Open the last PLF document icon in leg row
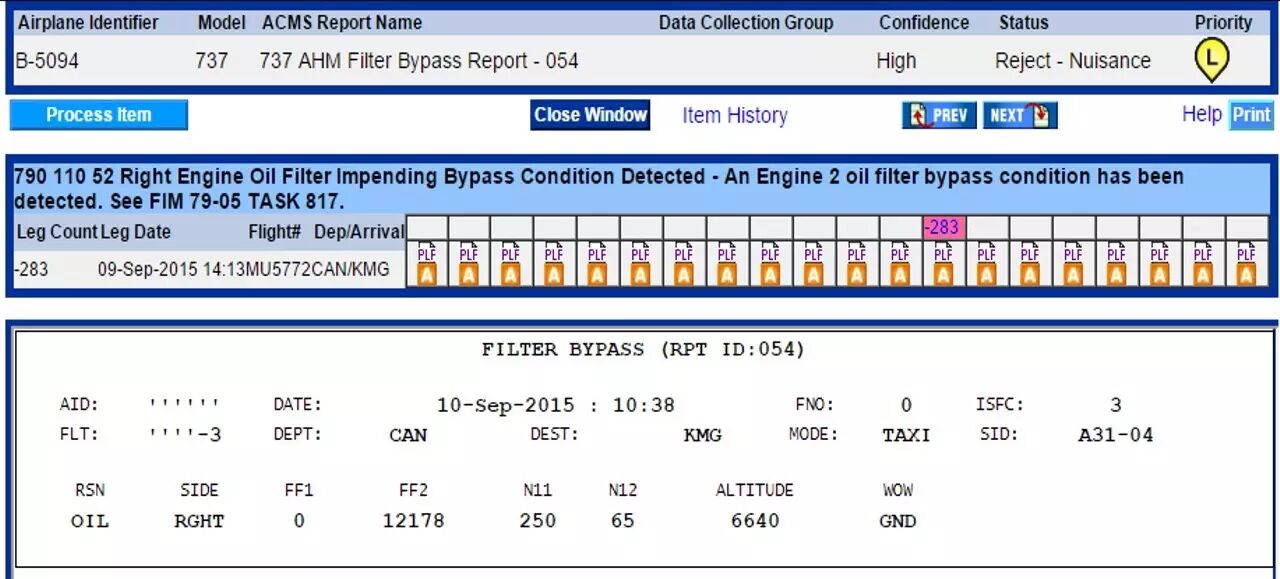The width and height of the screenshot is (1280, 579). point(1246,254)
